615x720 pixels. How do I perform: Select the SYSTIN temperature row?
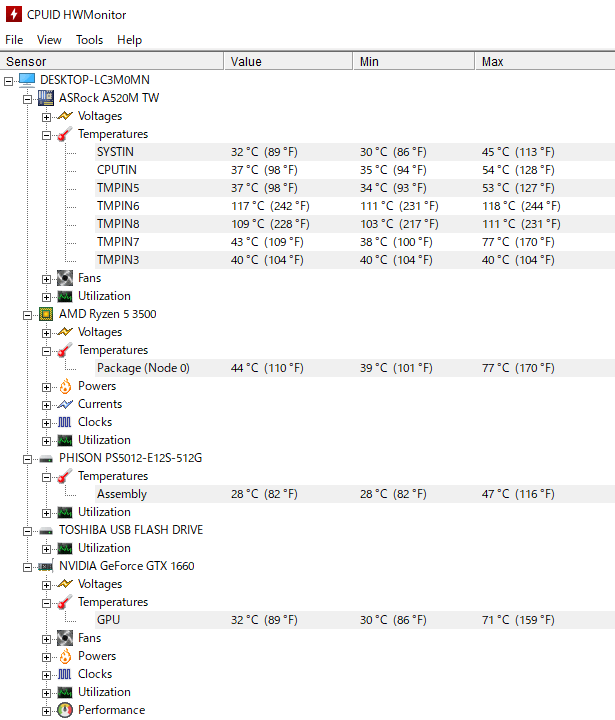355,152
